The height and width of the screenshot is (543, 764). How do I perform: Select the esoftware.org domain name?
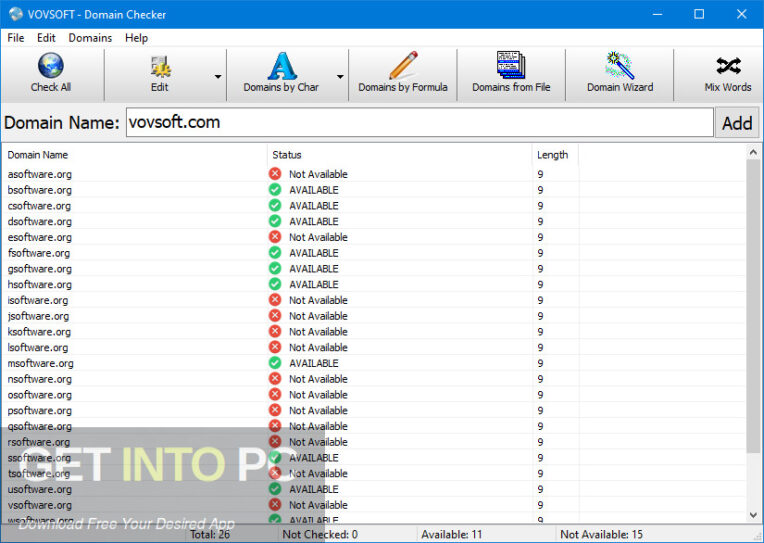[x=39, y=237]
